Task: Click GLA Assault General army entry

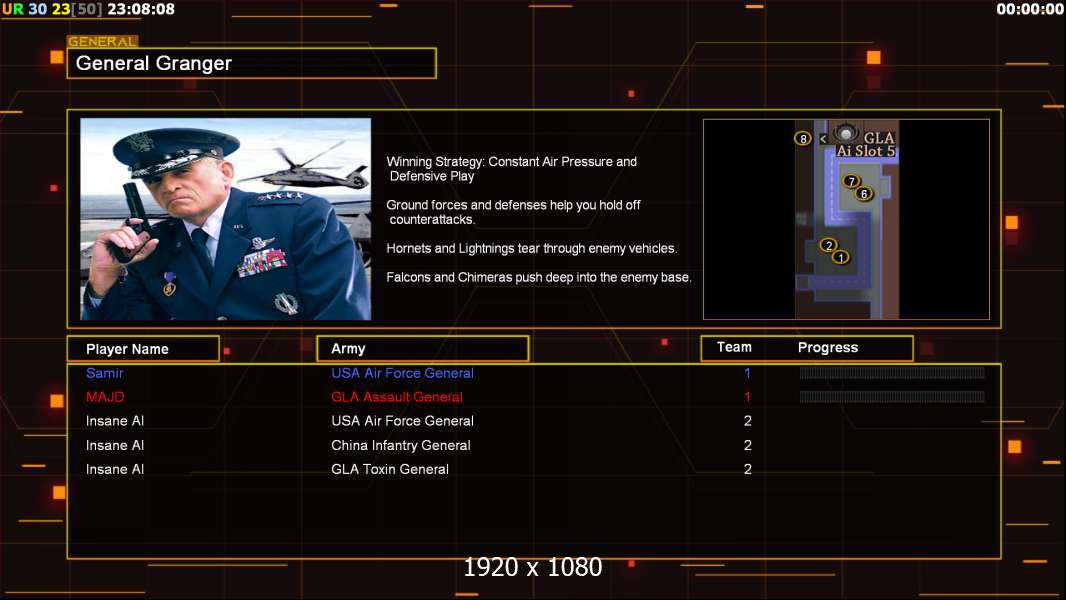Action: [397, 397]
